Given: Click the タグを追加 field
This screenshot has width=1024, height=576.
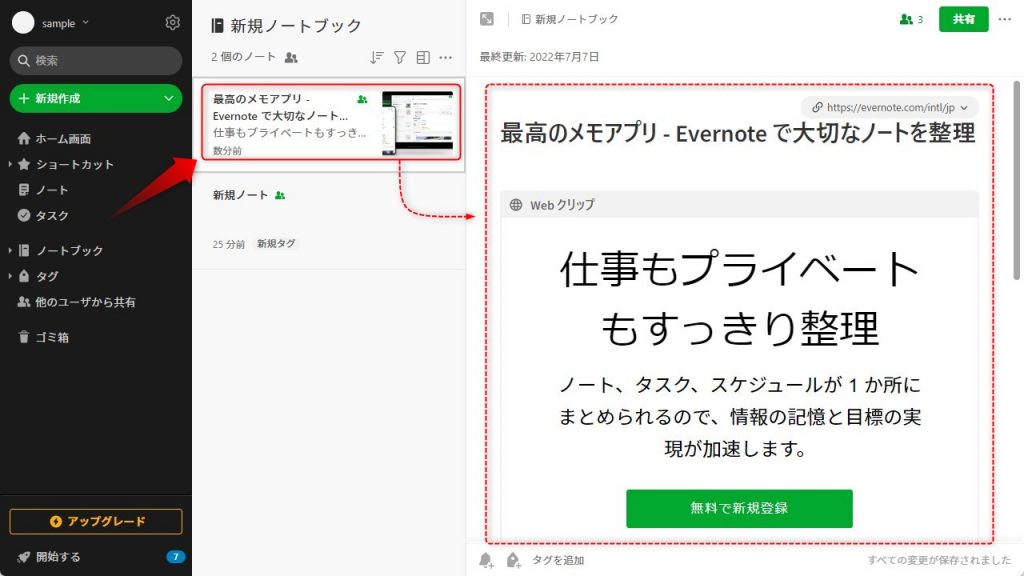Looking at the screenshot, I should 558,560.
